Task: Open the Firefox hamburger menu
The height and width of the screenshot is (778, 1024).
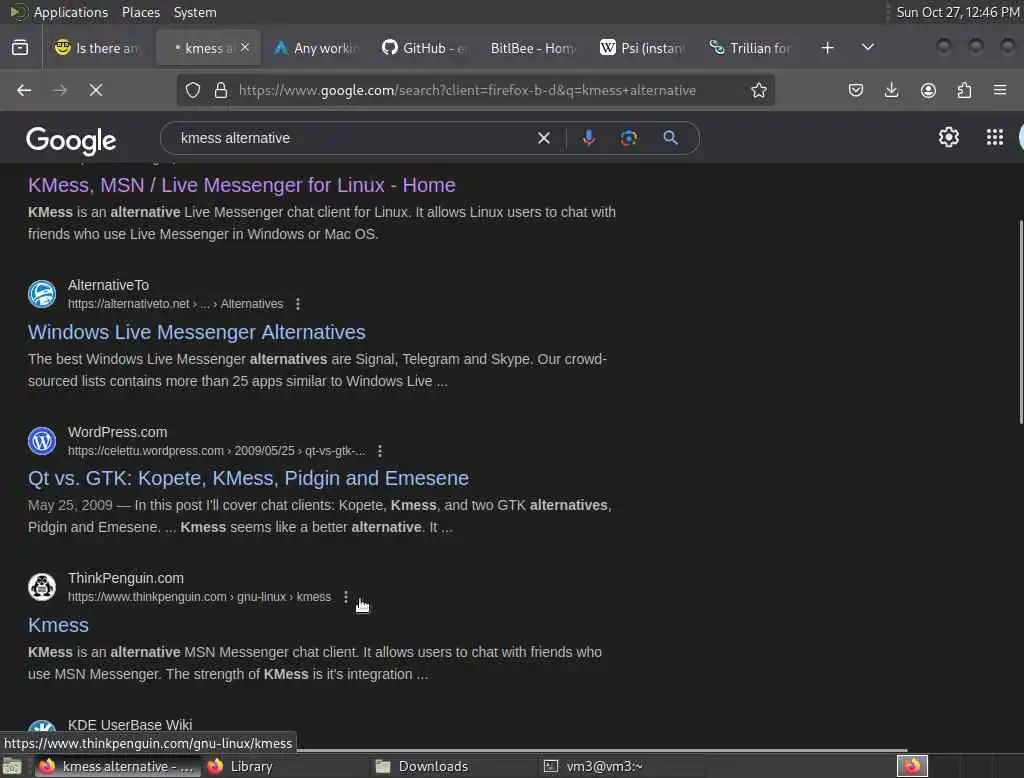Action: 1000,90
